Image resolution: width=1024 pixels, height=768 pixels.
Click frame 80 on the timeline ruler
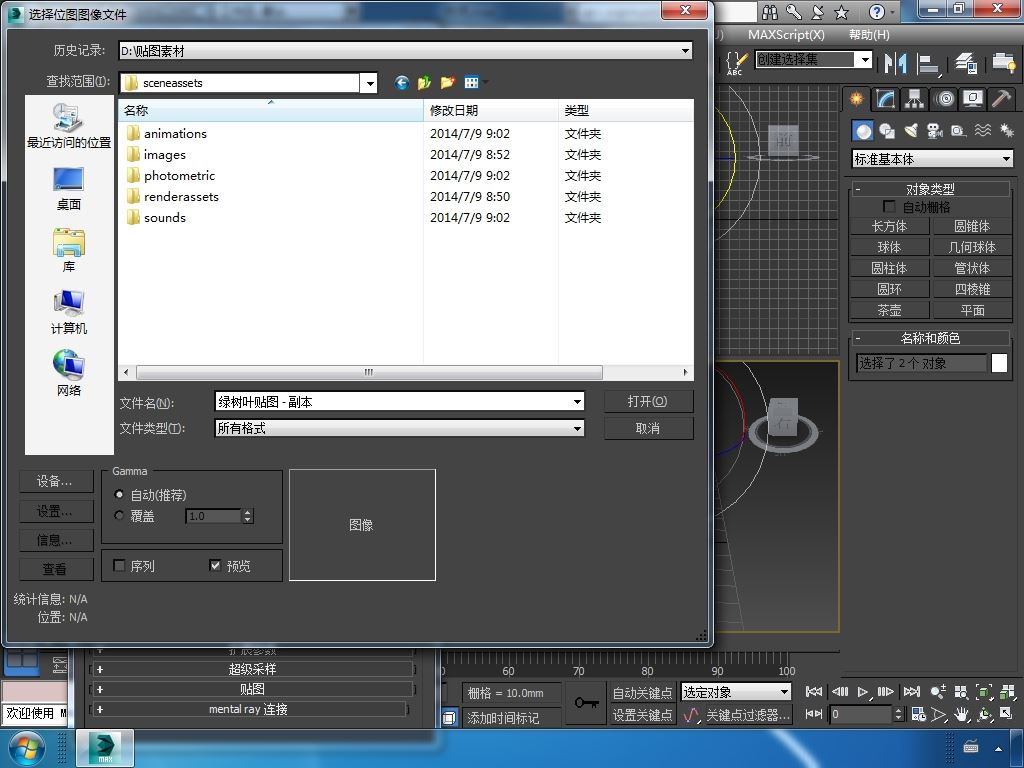tap(647, 671)
